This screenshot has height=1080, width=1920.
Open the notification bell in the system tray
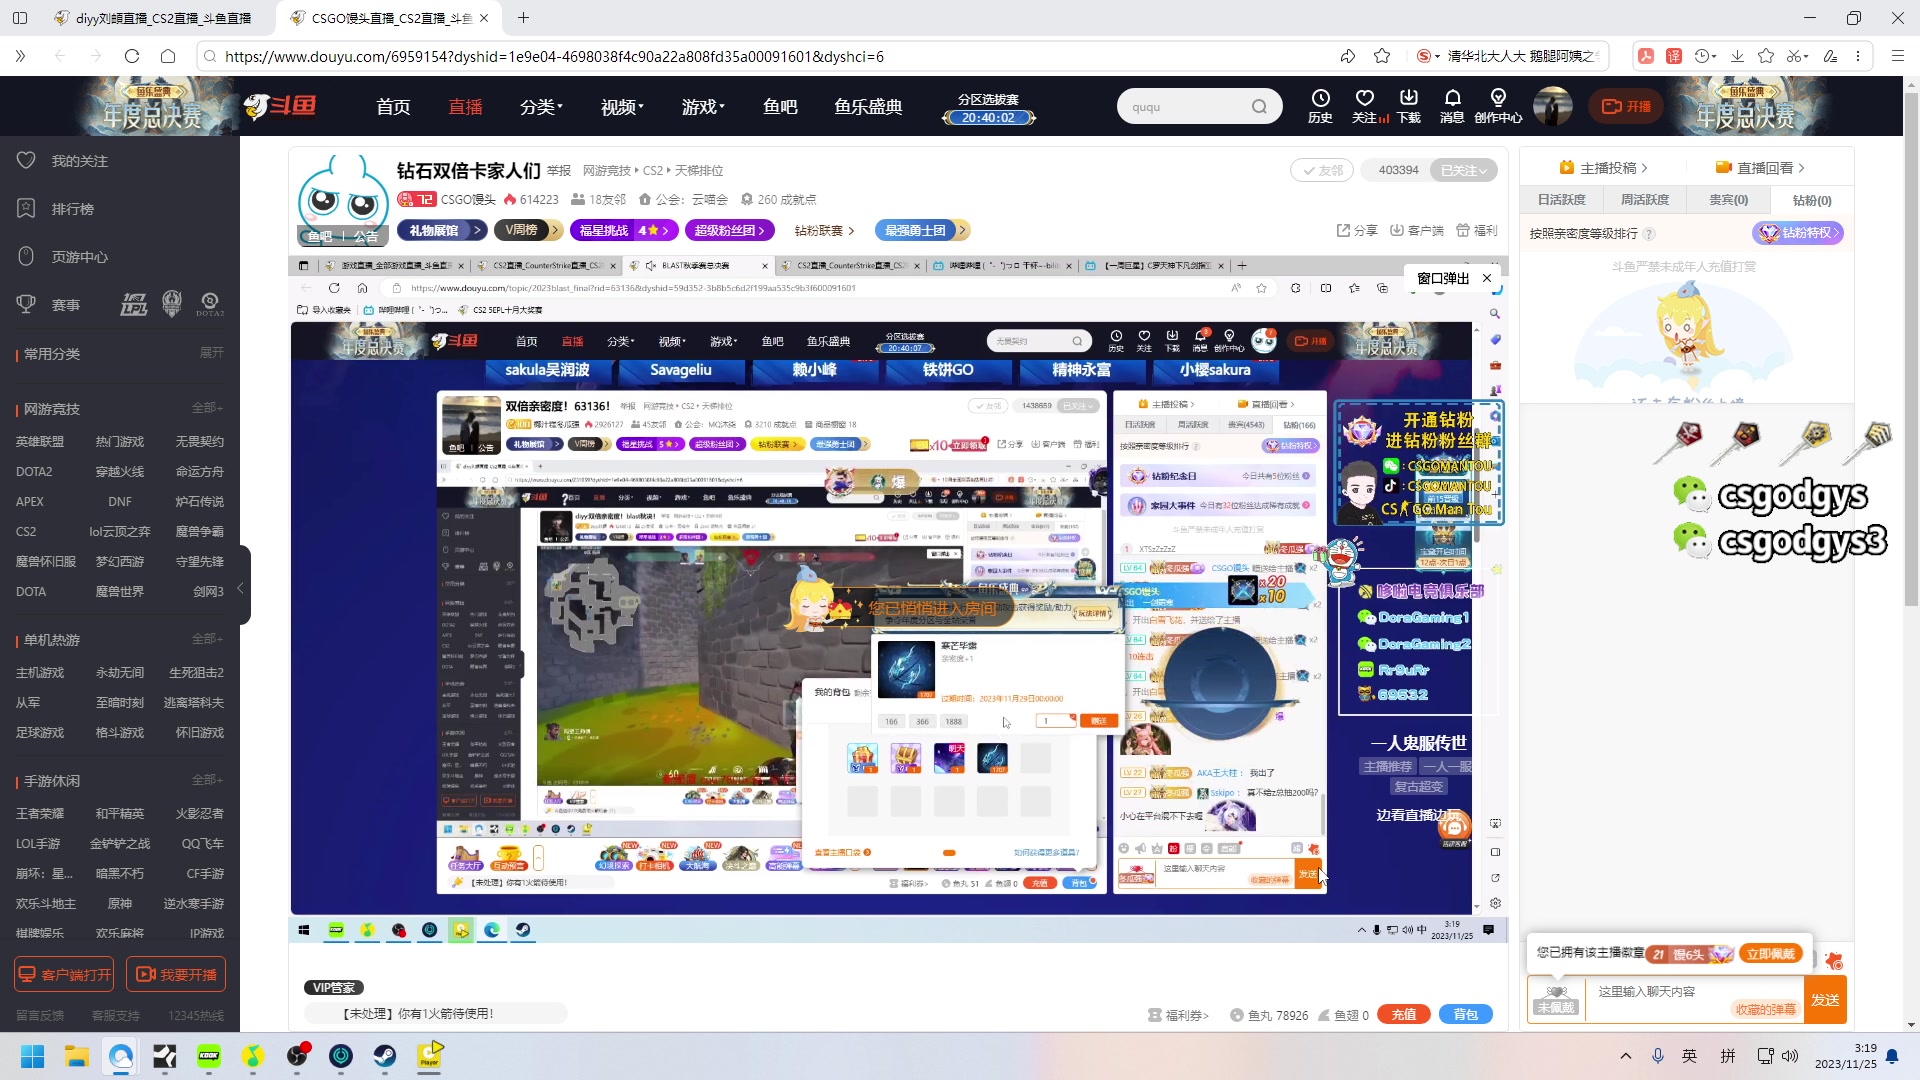pyautogui.click(x=1892, y=1056)
